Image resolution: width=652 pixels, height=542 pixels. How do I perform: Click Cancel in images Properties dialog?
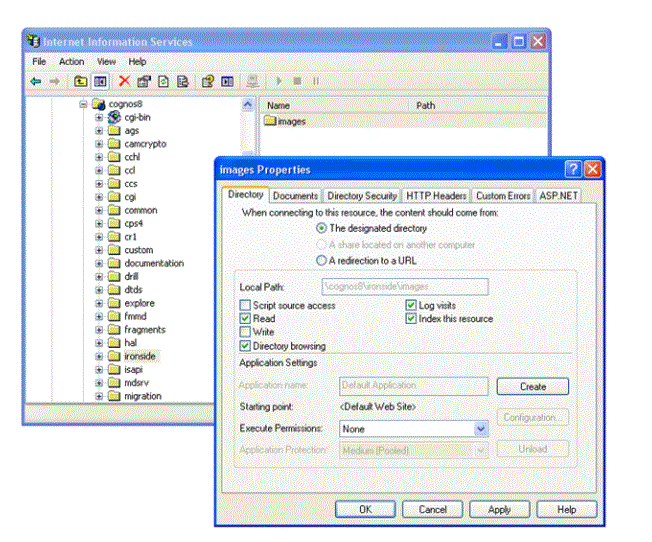[432, 510]
